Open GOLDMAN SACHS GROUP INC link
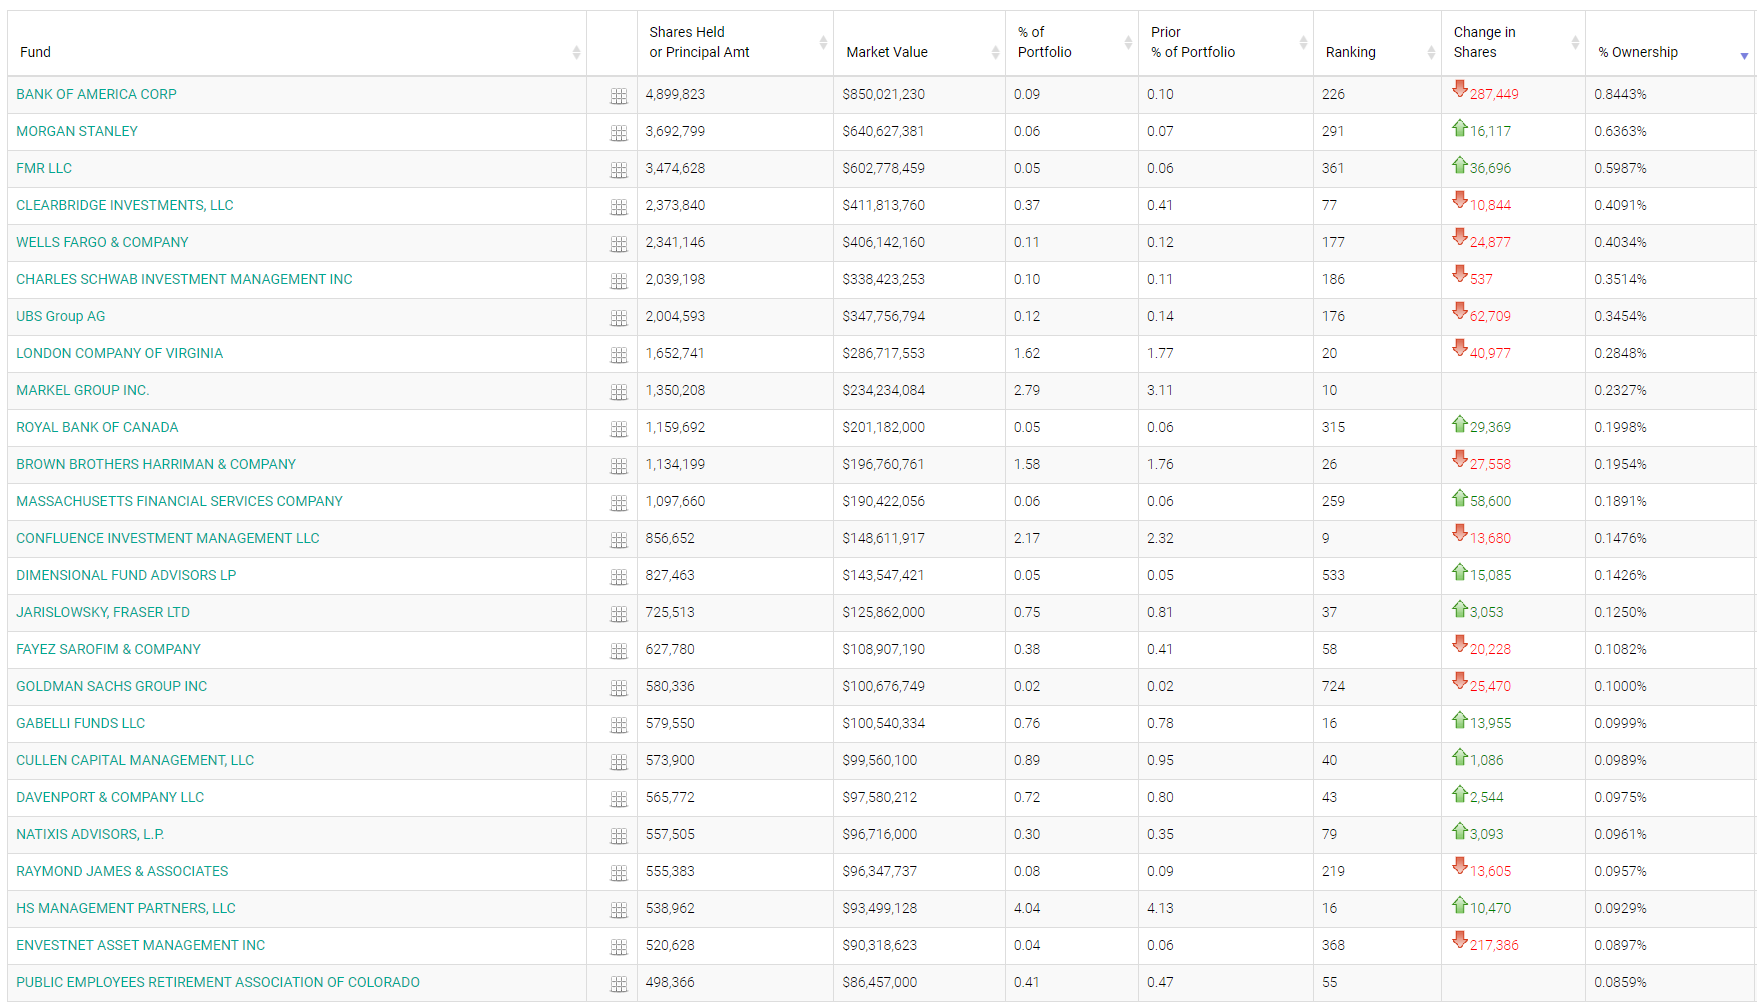 click(x=112, y=686)
